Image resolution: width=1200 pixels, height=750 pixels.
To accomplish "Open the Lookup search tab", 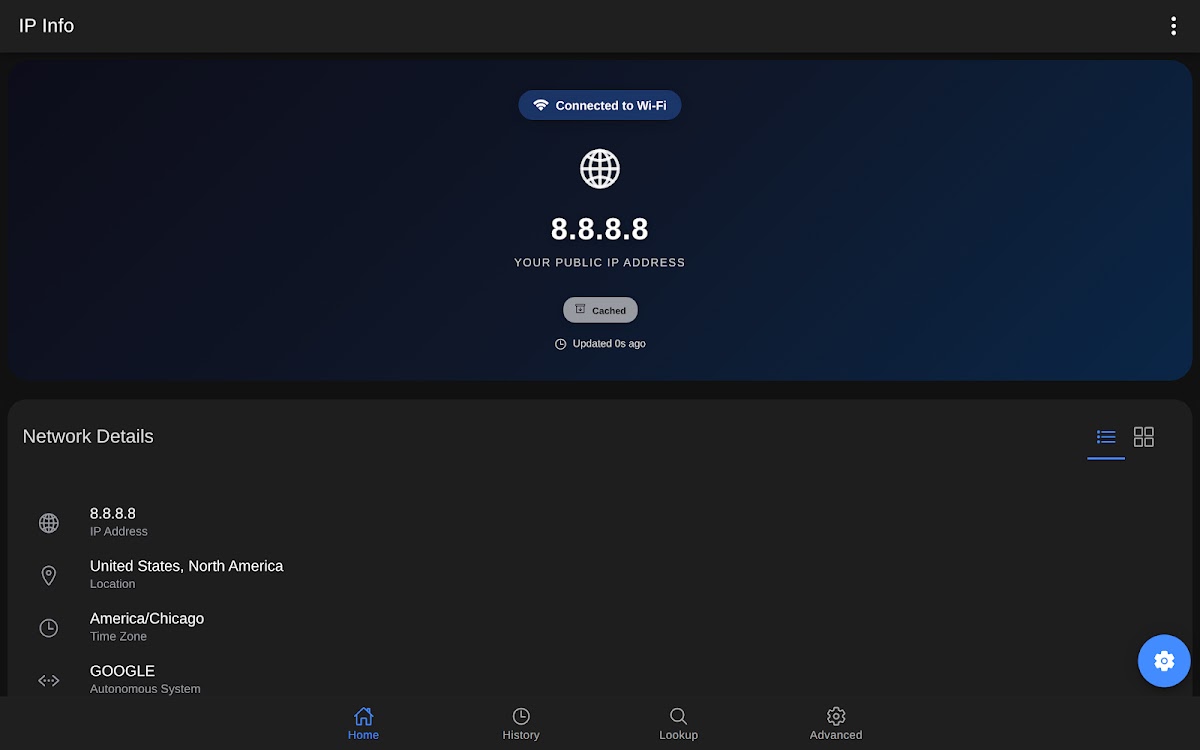I will [678, 723].
